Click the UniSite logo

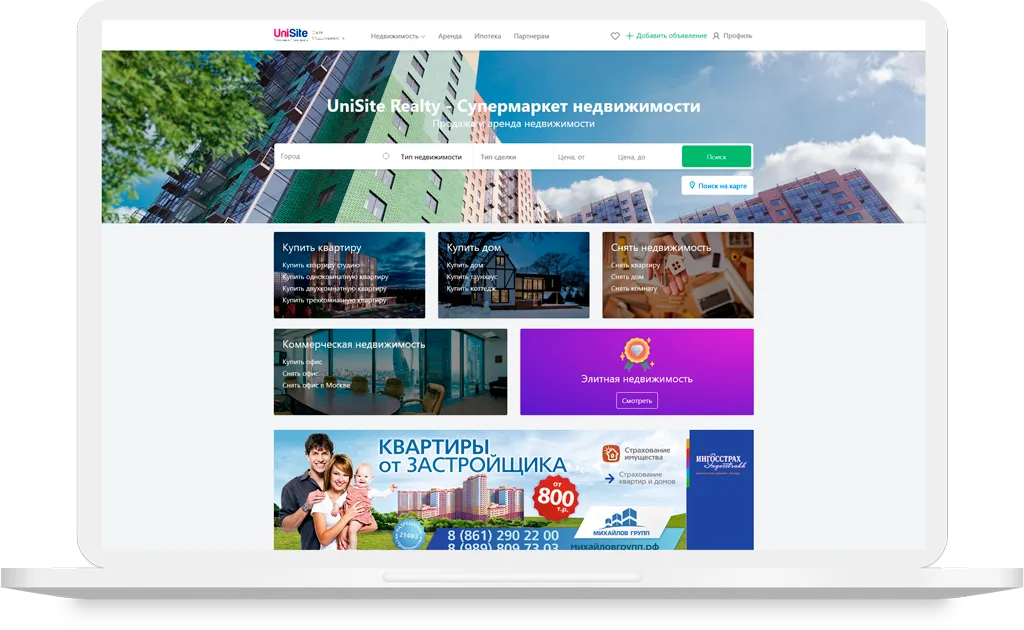tap(291, 34)
